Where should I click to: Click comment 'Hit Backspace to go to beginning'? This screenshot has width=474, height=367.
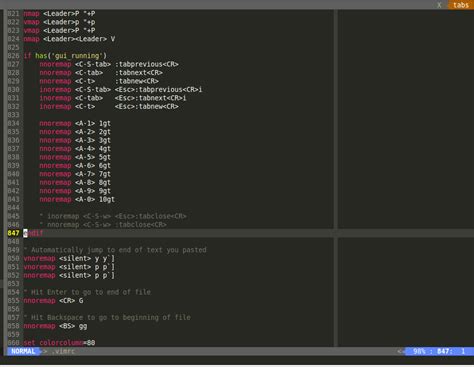107,317
